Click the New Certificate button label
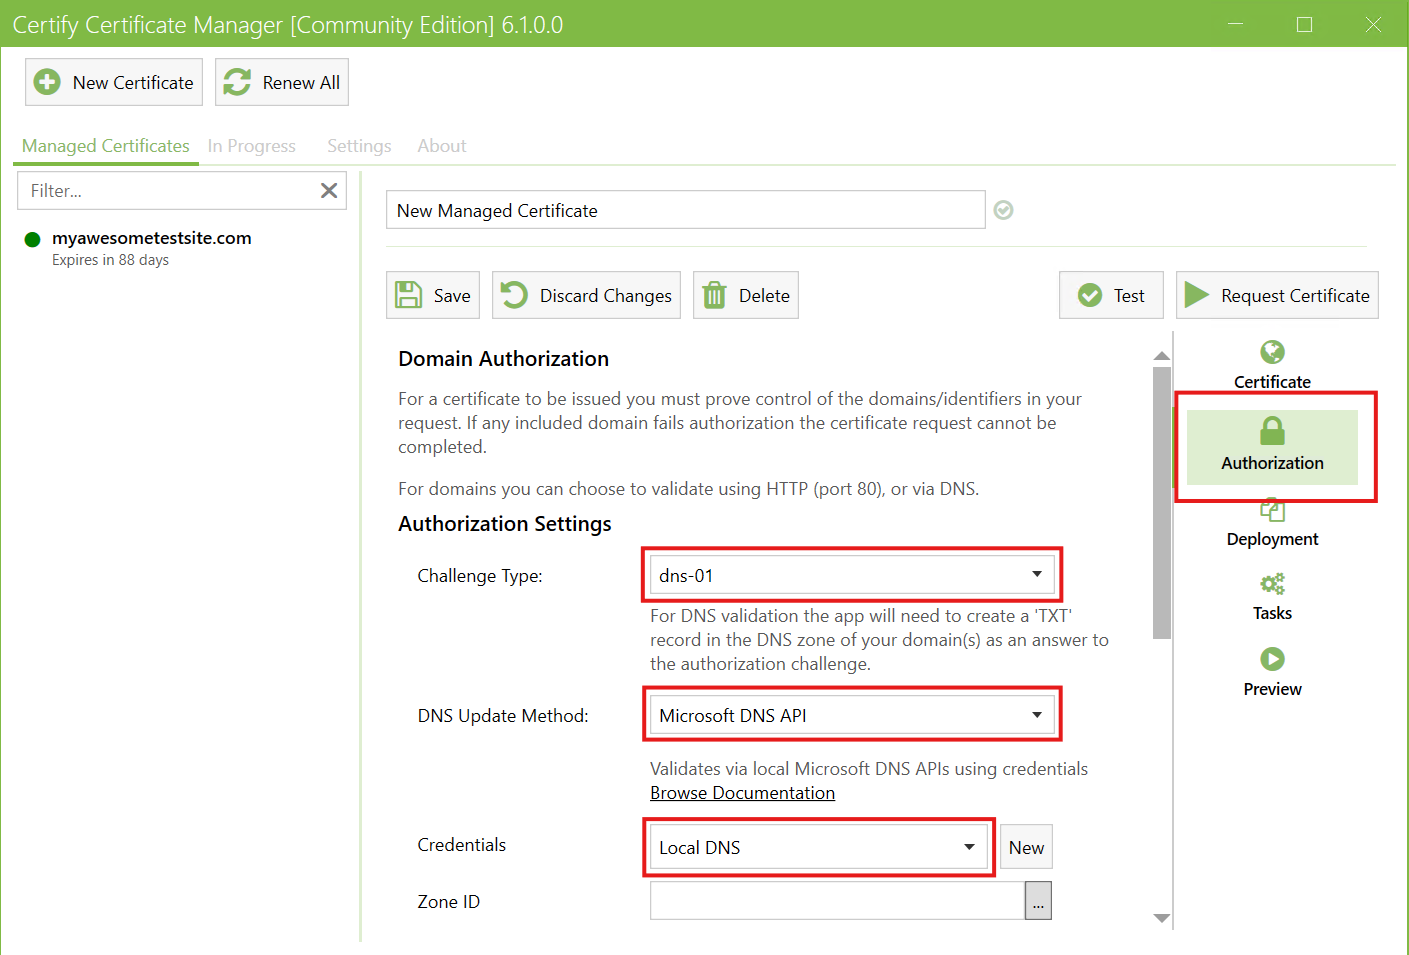This screenshot has width=1409, height=955. (133, 83)
